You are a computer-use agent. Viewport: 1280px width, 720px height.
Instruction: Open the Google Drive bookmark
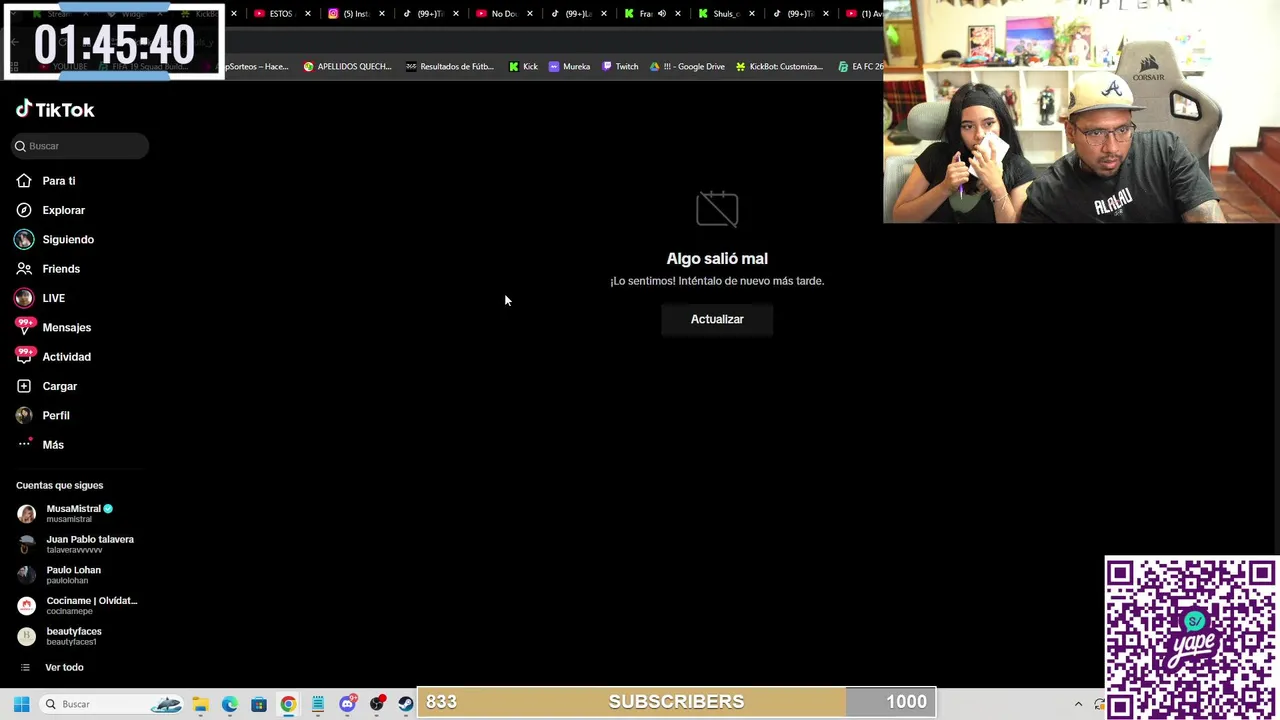(x=687, y=67)
